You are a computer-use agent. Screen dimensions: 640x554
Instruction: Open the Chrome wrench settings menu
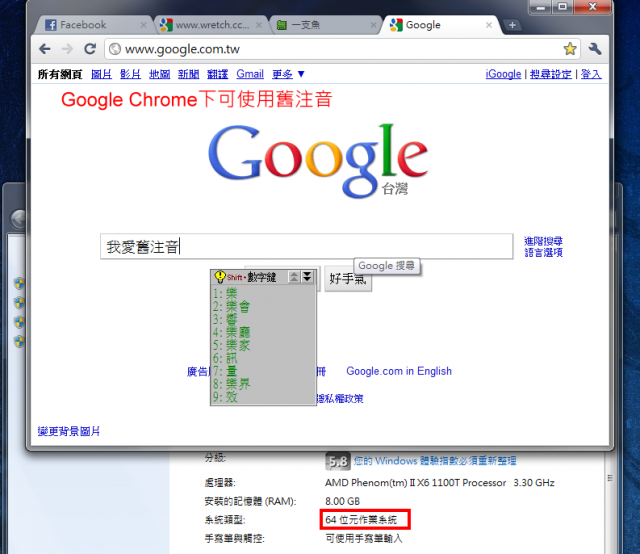595,49
